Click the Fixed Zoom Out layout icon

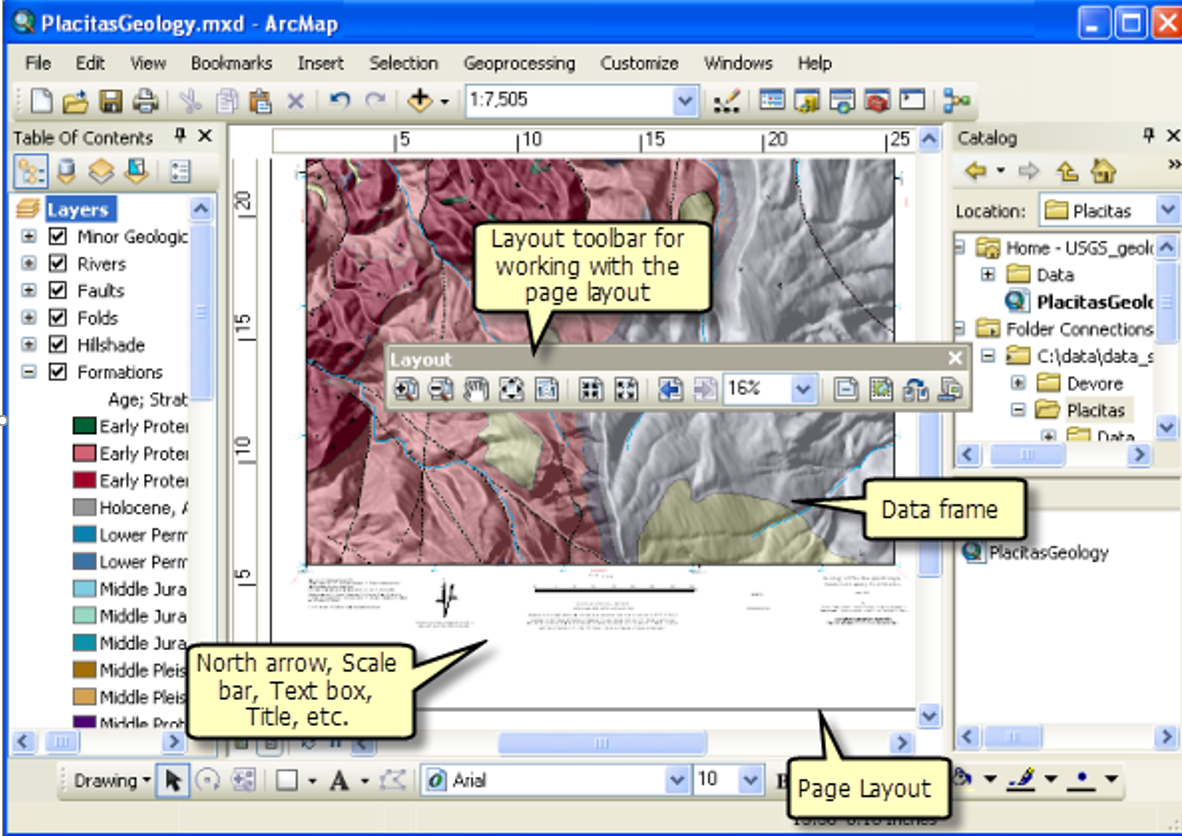(626, 390)
